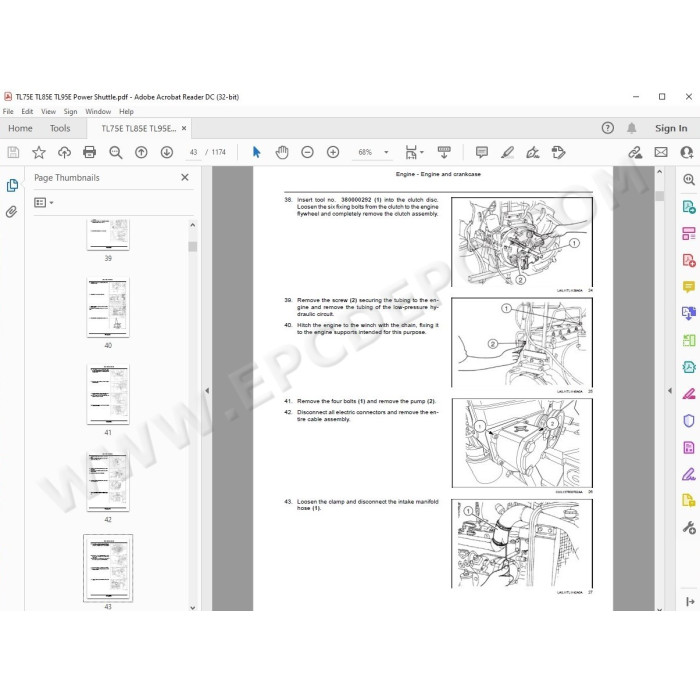Zoom in with the plus circle
Image resolution: width=700 pixels, height=700 pixels.
(x=333, y=152)
